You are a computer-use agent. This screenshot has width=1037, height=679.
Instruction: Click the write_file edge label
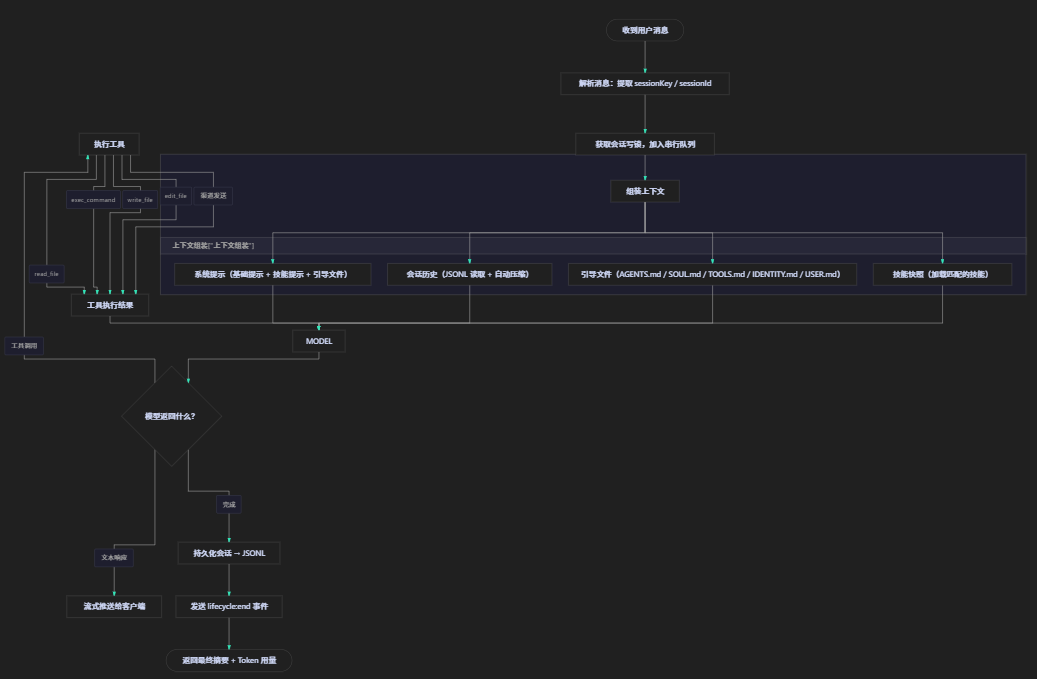click(x=140, y=200)
